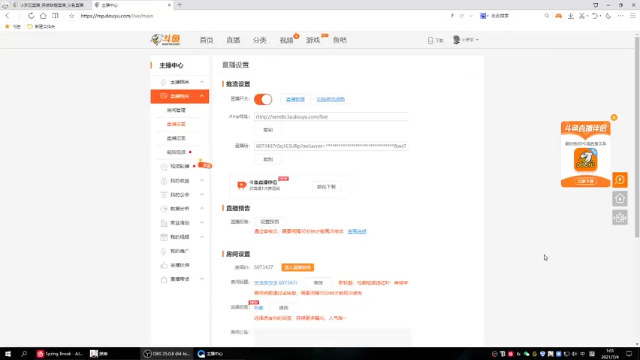Screen dimensions: 640x360
Task: Open the user account dropdown arrow
Action: click(x=478, y=40)
